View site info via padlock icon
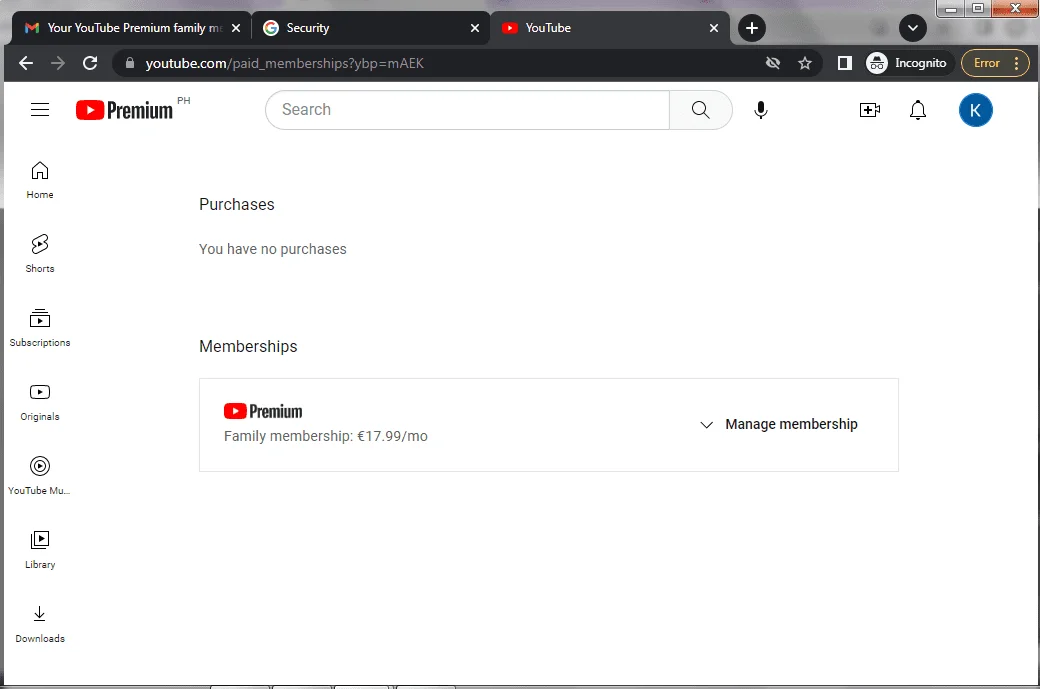 [130, 63]
